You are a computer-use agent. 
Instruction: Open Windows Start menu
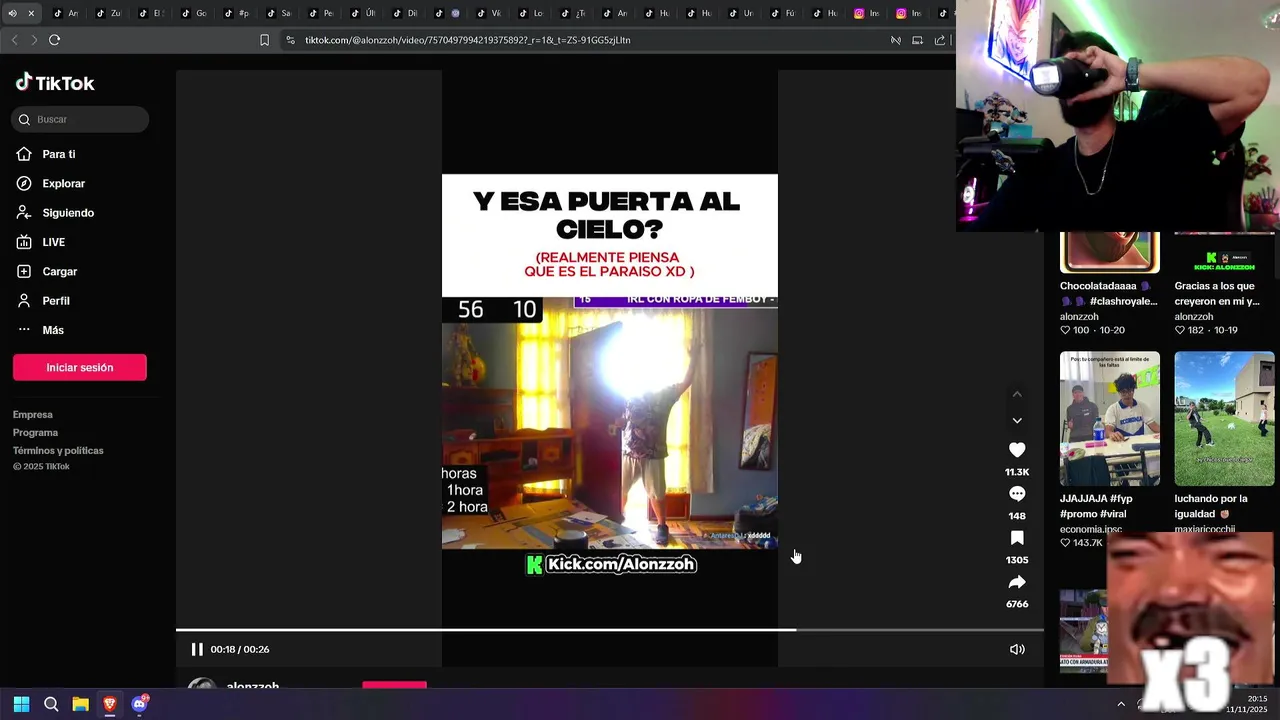click(21, 704)
